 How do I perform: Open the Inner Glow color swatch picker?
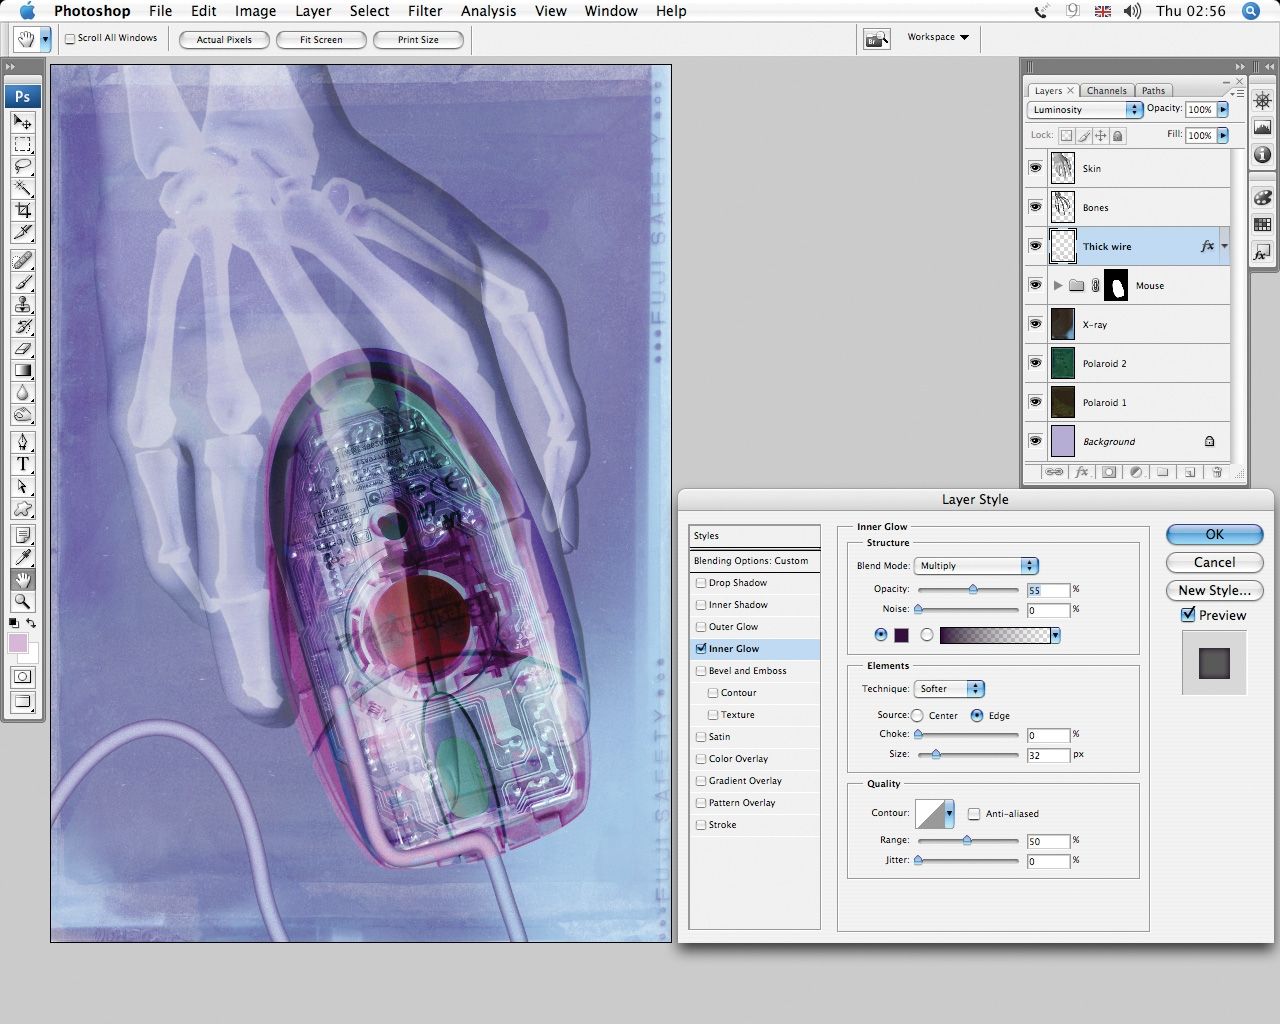(x=903, y=634)
